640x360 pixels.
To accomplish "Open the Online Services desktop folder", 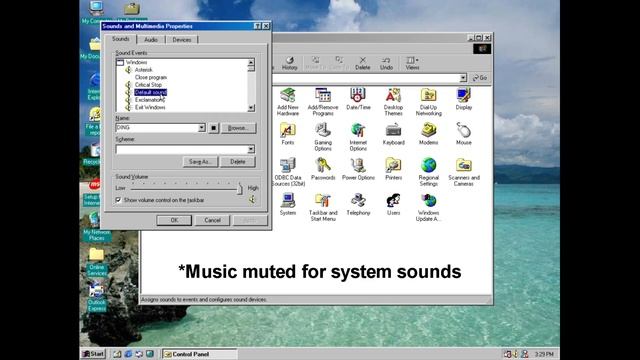I will tap(97, 262).
